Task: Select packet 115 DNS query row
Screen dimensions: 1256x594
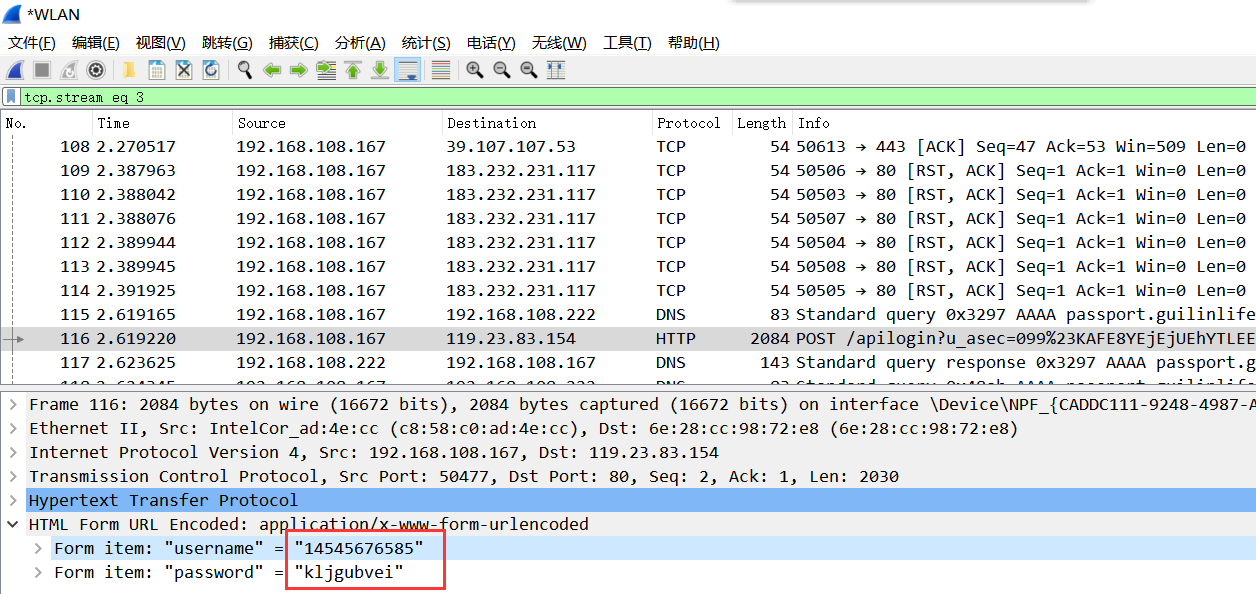Action: pos(628,315)
